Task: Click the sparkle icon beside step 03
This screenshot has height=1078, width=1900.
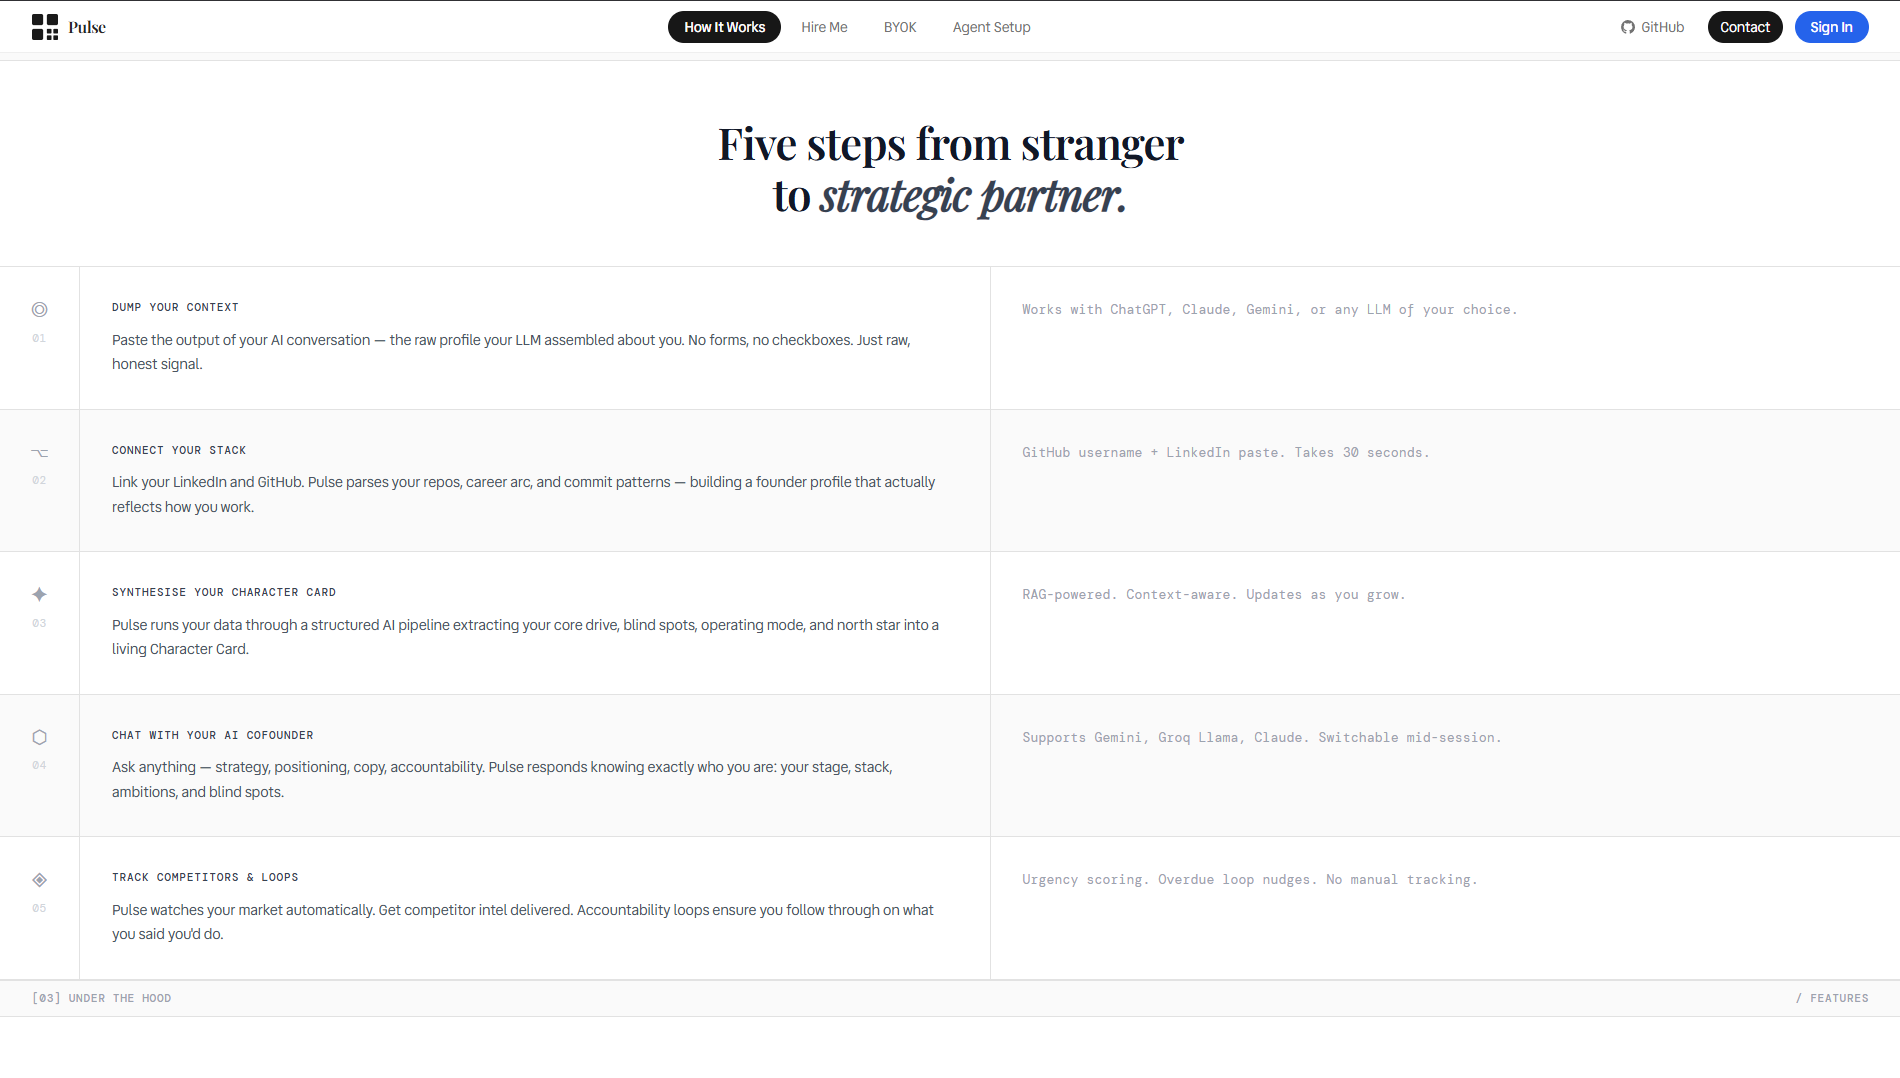Action: [39, 594]
